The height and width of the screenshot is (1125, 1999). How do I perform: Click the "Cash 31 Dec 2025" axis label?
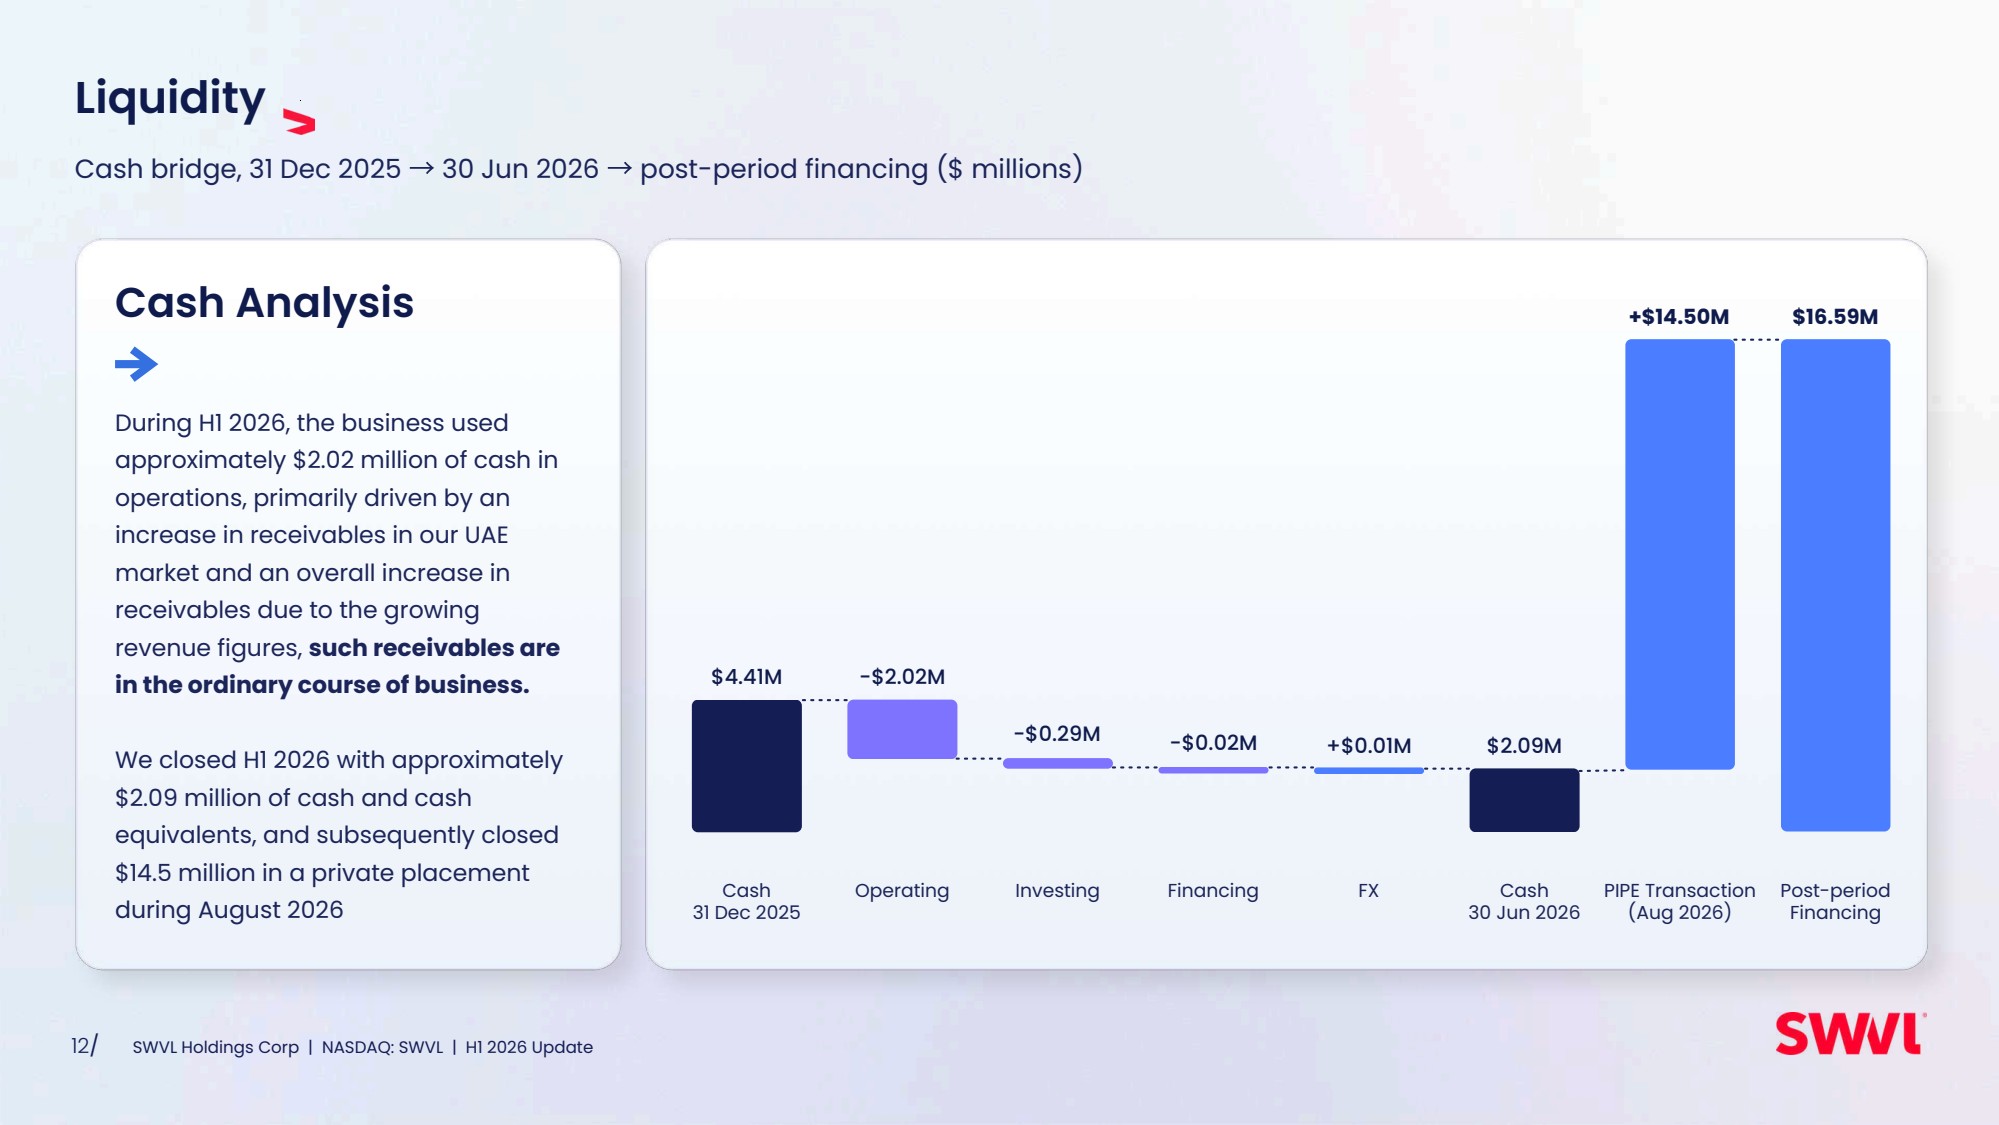[x=746, y=901]
